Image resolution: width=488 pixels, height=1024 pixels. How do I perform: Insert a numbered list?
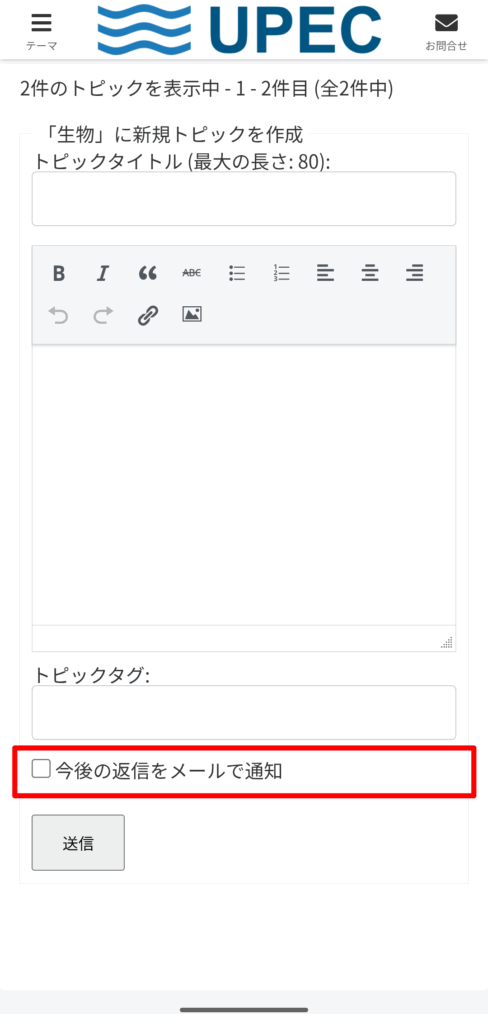282,273
